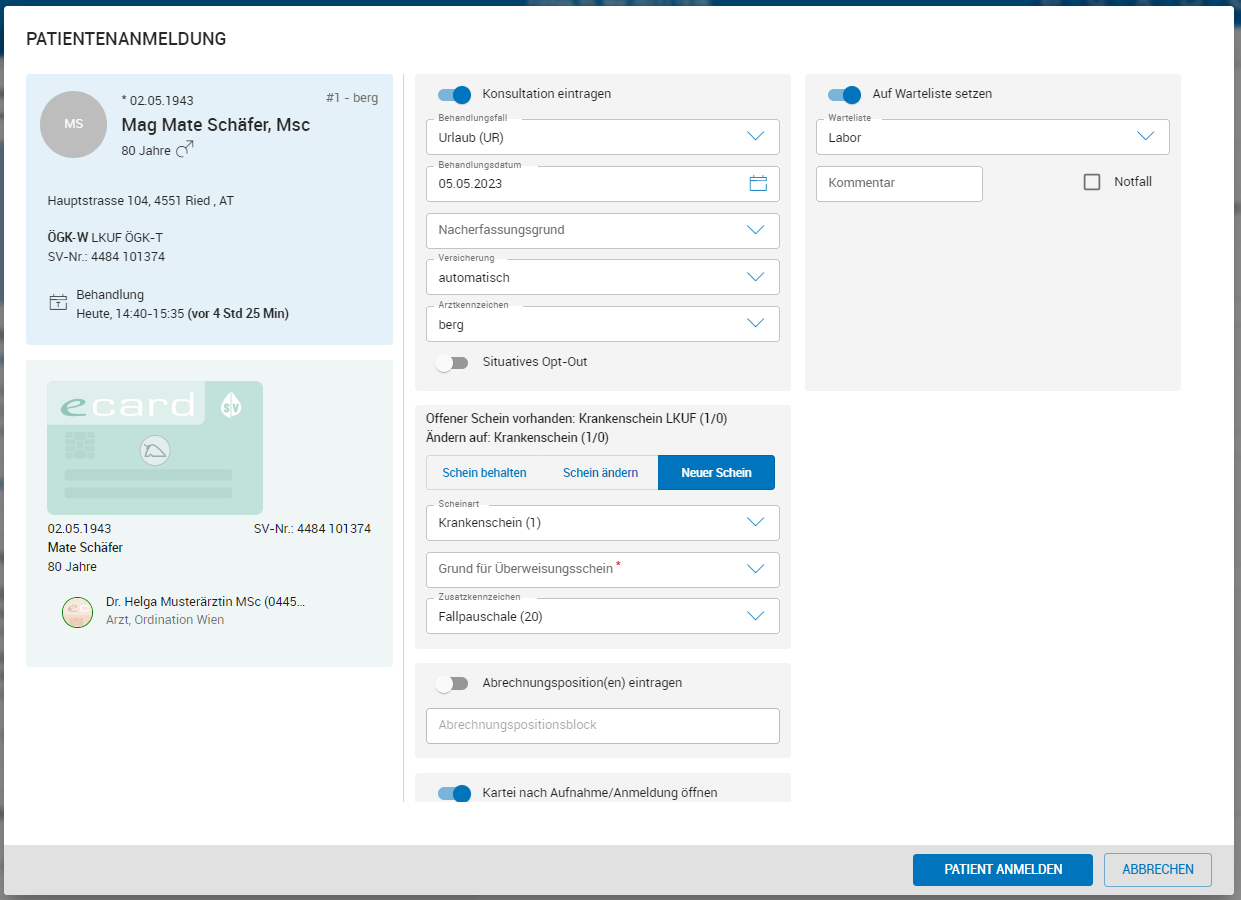Open the Warteliste Labor dropdown

(x=992, y=137)
